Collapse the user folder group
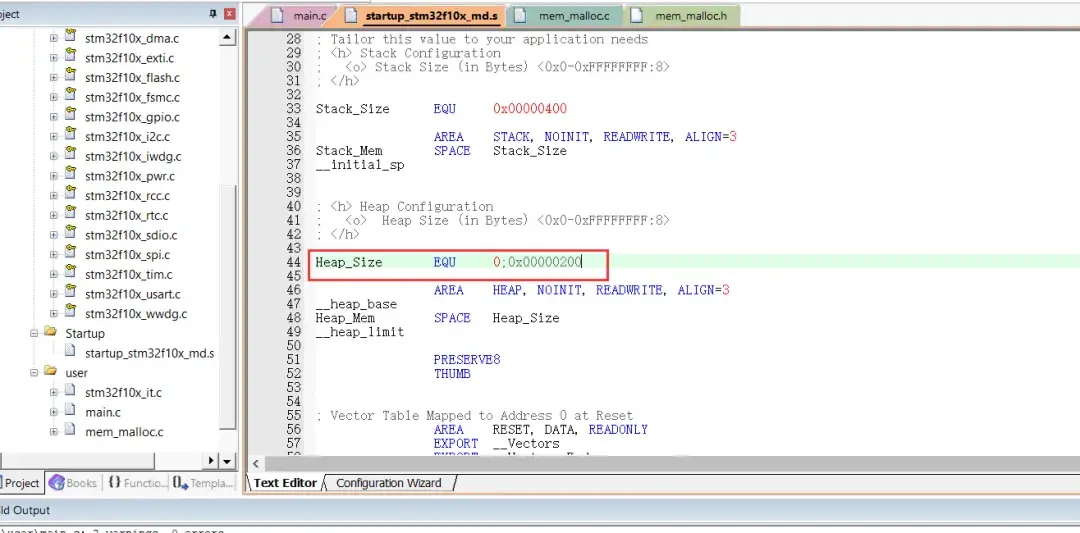 click(34, 373)
